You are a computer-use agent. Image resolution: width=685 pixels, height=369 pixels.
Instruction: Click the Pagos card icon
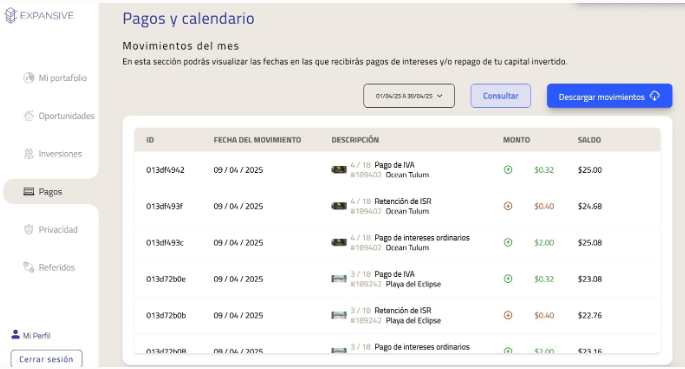coord(29,191)
